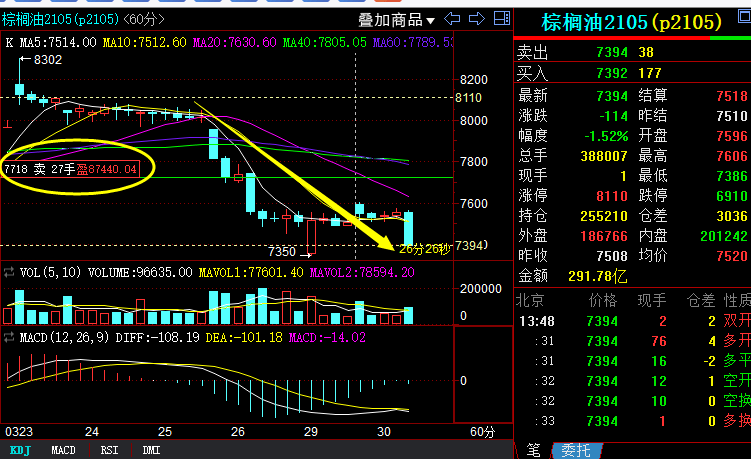Click the MACD(12,26,9) indicator label
The image size is (751, 459).
point(63,338)
